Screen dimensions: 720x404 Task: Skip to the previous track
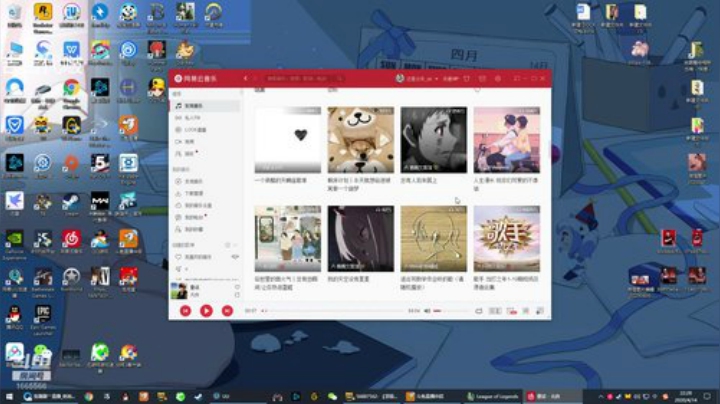pos(186,311)
